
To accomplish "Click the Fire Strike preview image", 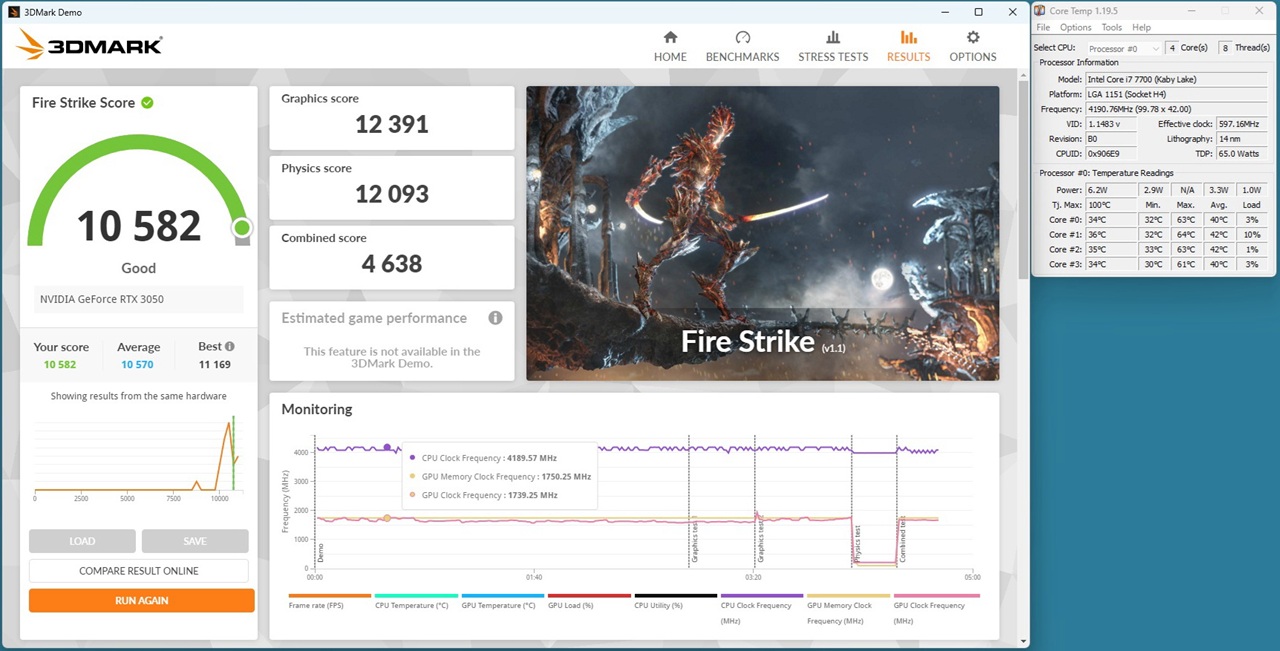I will (x=762, y=233).
